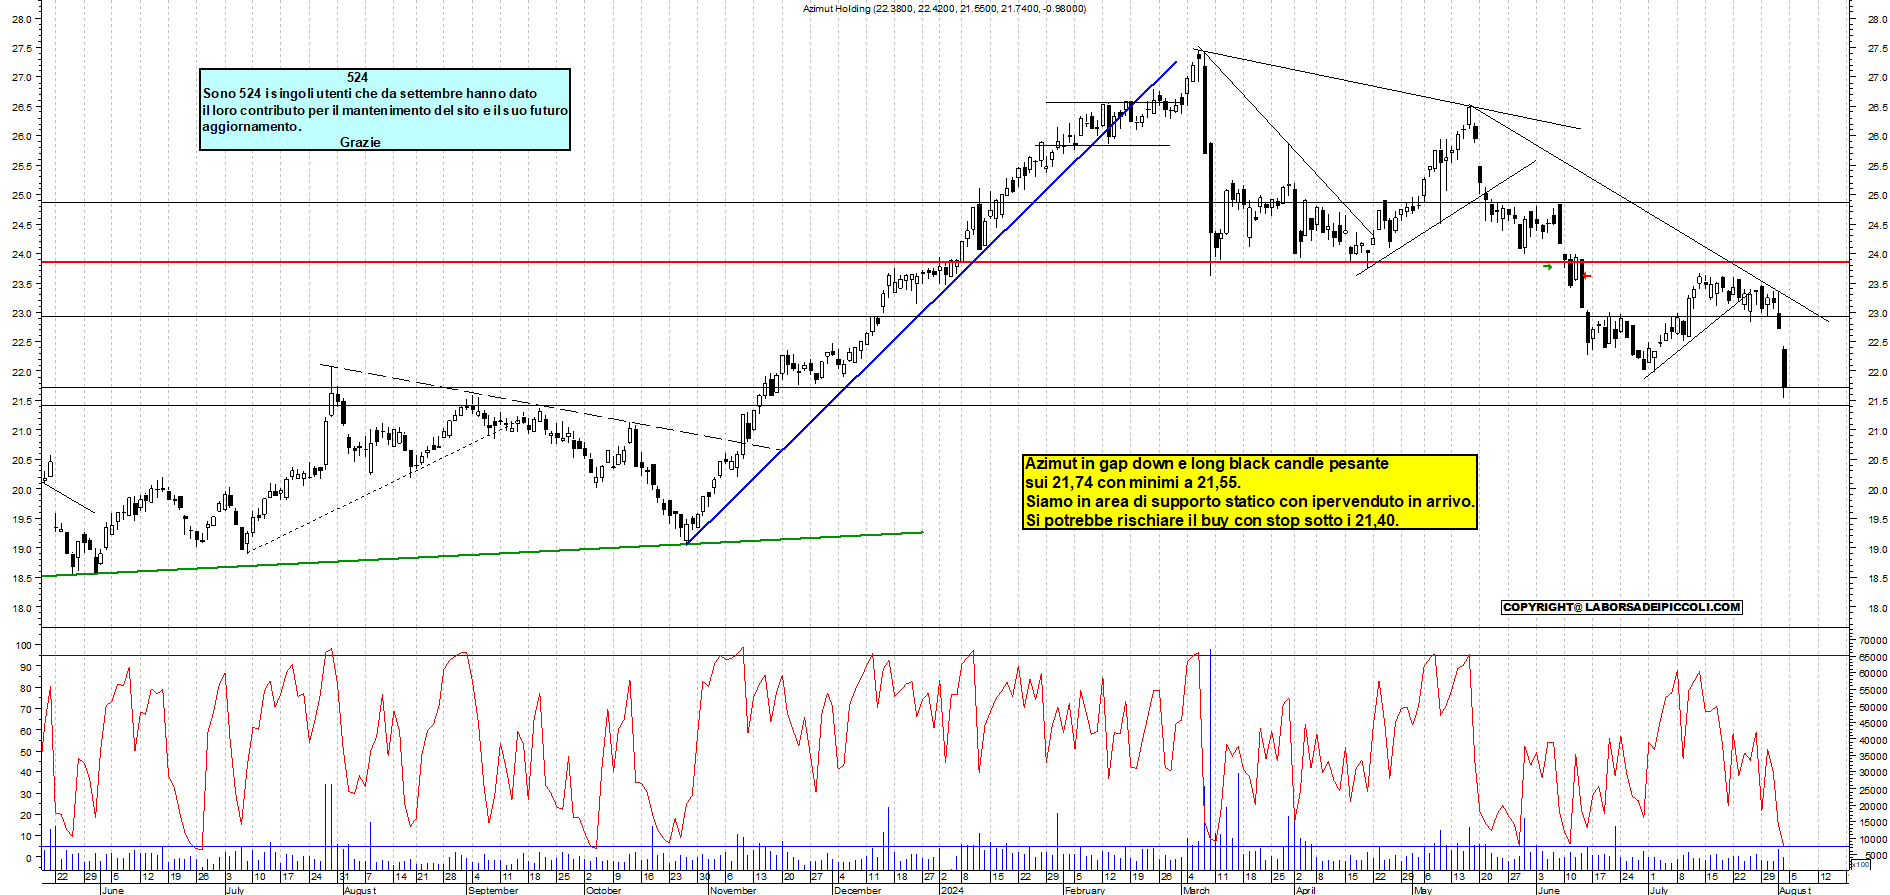Click the 70000 volume scale value

coord(1872,640)
